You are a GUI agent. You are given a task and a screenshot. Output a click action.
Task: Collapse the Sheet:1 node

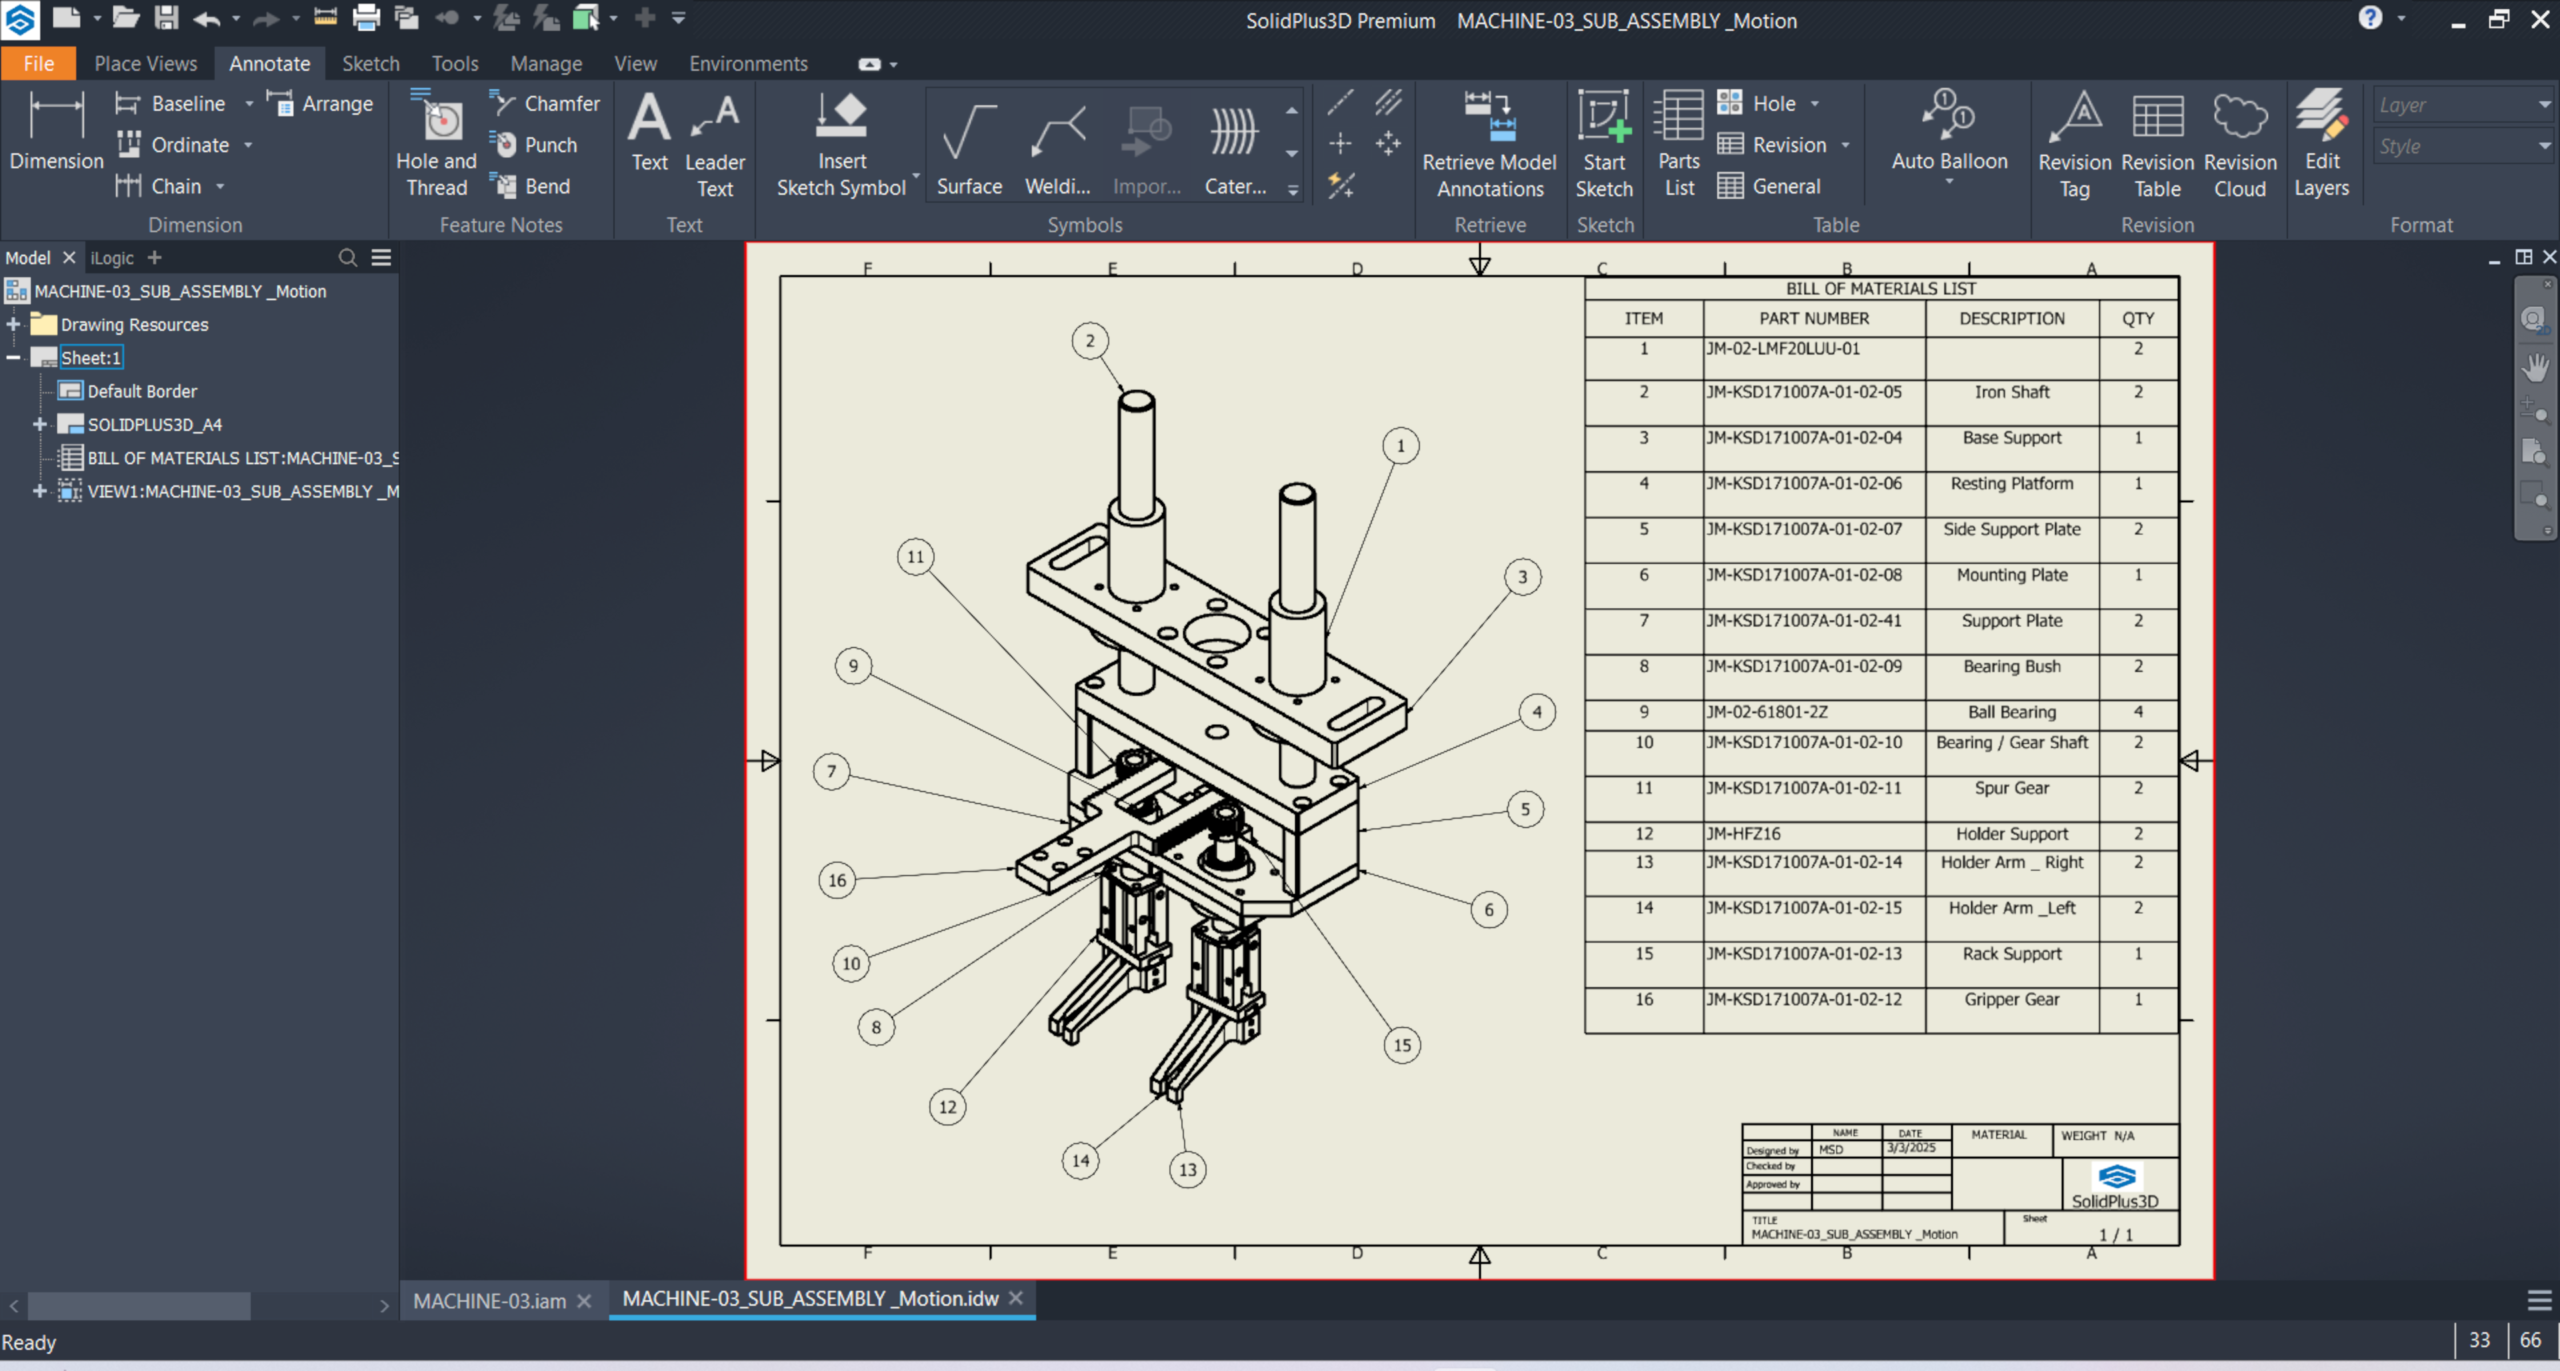click(13, 357)
